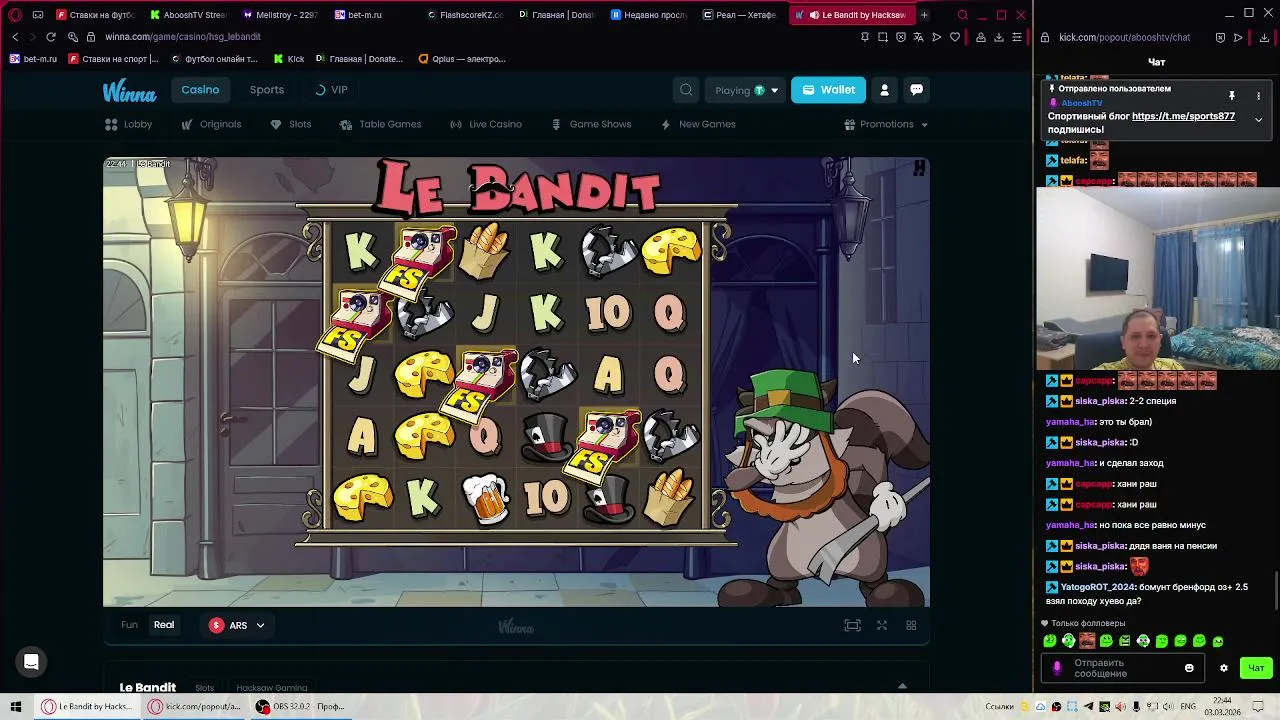Go to Originals section
1280x720 pixels.
coord(211,124)
